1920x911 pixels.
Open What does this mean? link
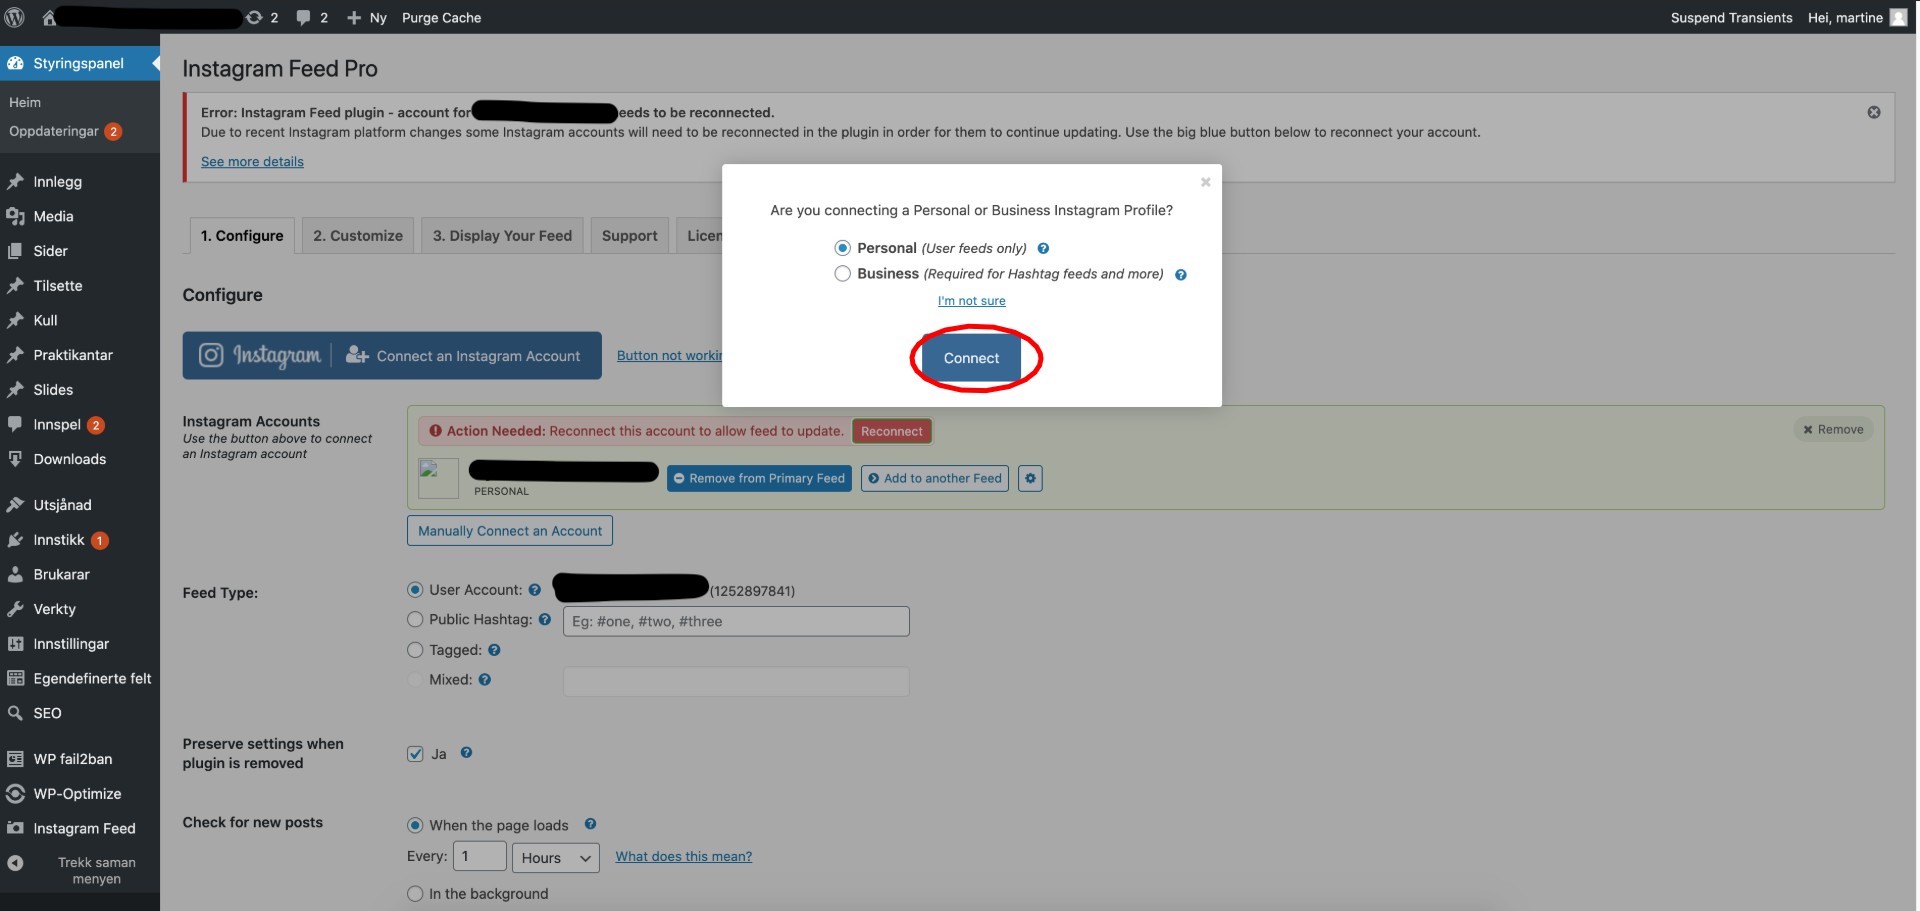tap(684, 857)
